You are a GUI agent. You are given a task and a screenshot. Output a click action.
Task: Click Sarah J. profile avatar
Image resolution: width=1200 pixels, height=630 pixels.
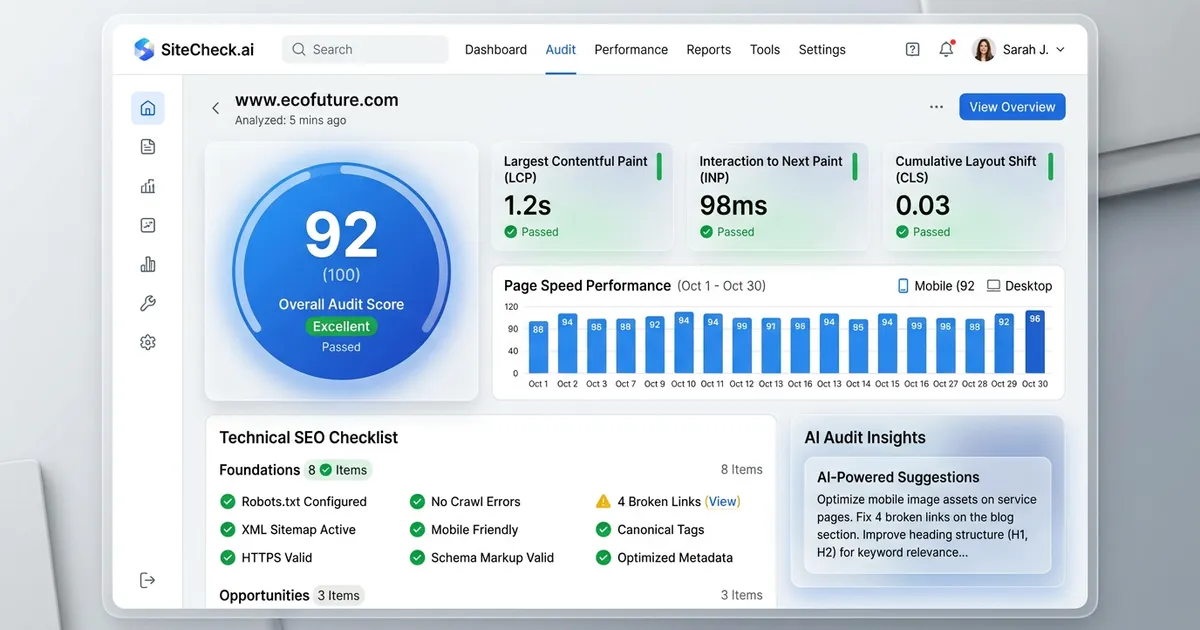coord(983,49)
